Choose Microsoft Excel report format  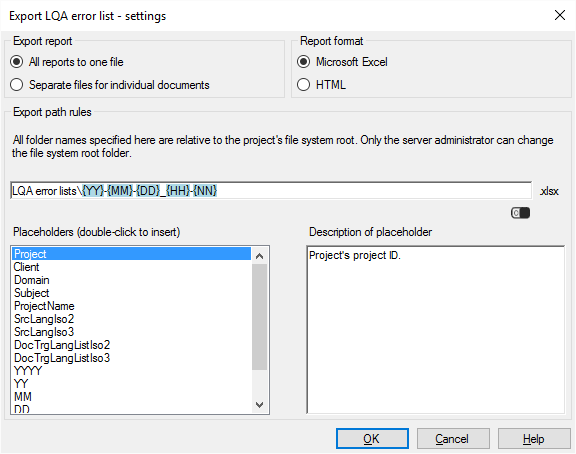[343, 62]
